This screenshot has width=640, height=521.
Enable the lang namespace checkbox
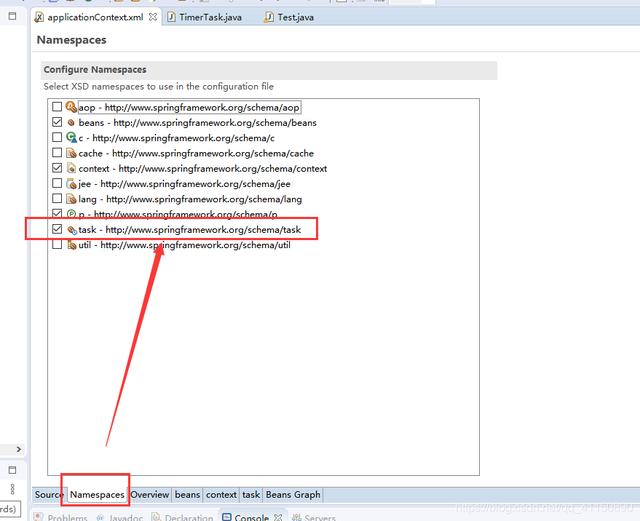pyautogui.click(x=57, y=198)
